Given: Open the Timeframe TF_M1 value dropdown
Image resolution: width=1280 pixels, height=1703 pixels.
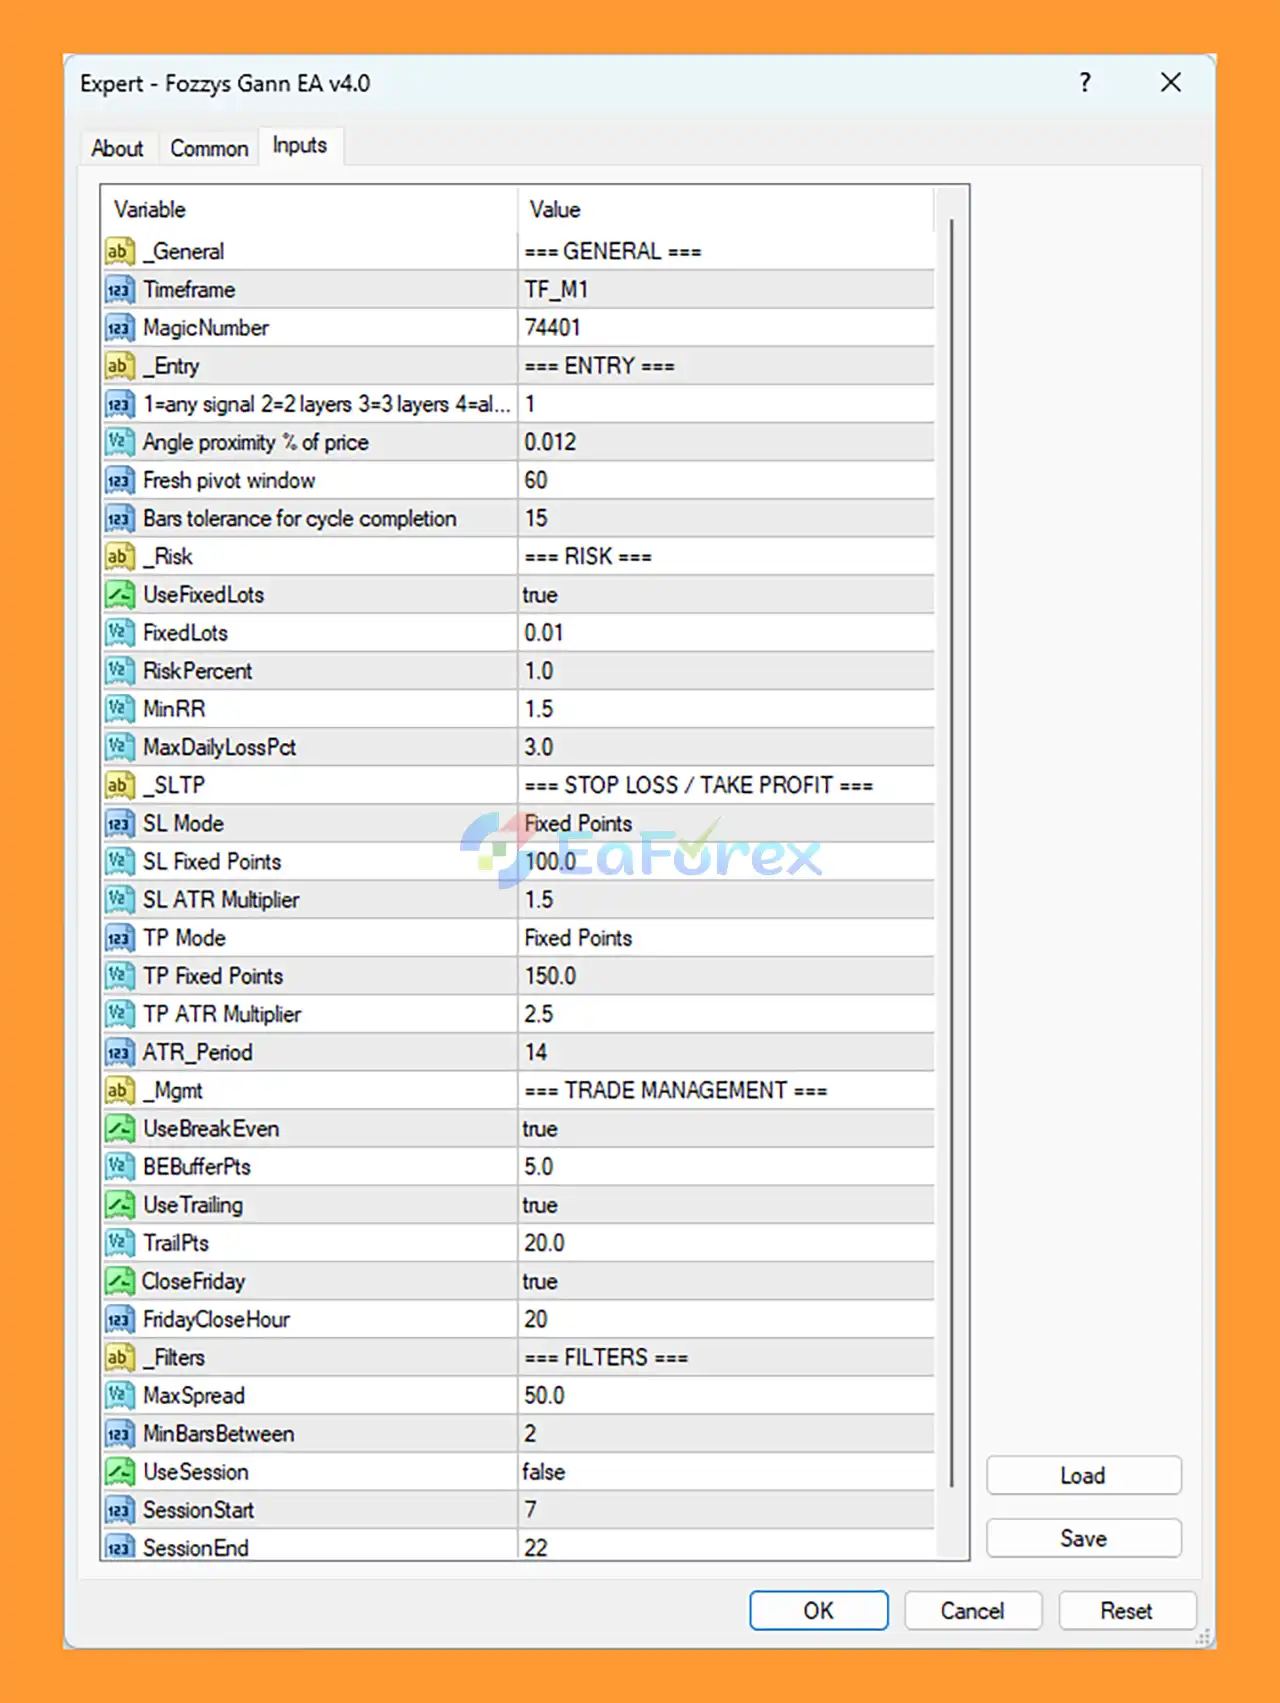Looking at the screenshot, I should pyautogui.click(x=725, y=290).
